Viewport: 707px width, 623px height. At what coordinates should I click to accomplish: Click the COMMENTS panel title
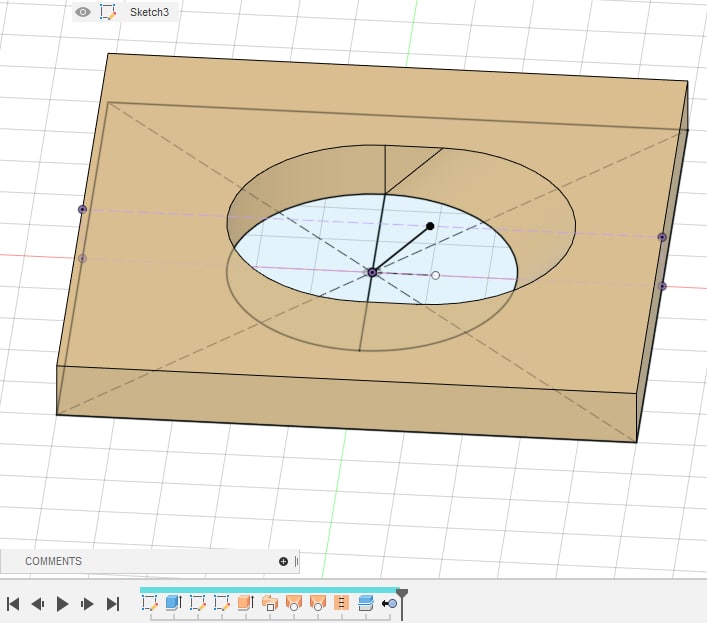pyautogui.click(x=53, y=561)
